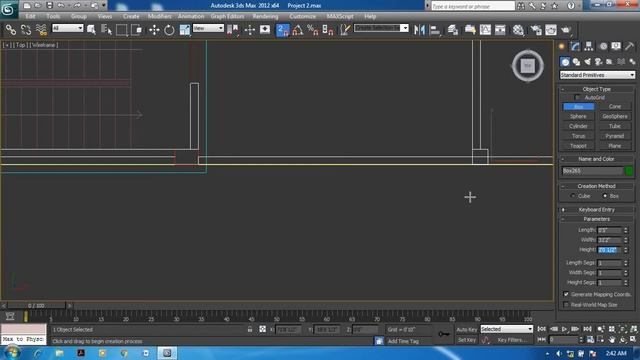Select the Cameras category icon
This screenshot has height=360, width=640.
tap(598, 62)
